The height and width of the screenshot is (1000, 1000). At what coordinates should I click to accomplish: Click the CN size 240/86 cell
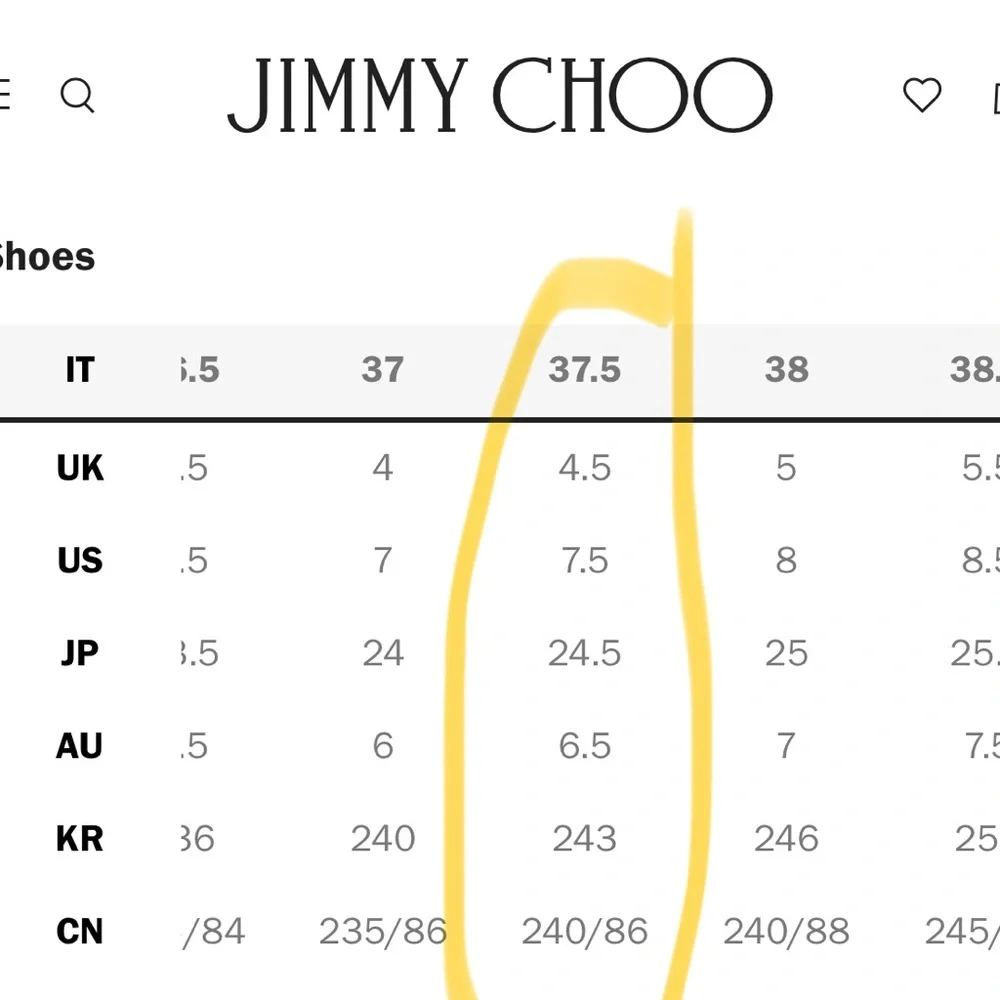584,931
